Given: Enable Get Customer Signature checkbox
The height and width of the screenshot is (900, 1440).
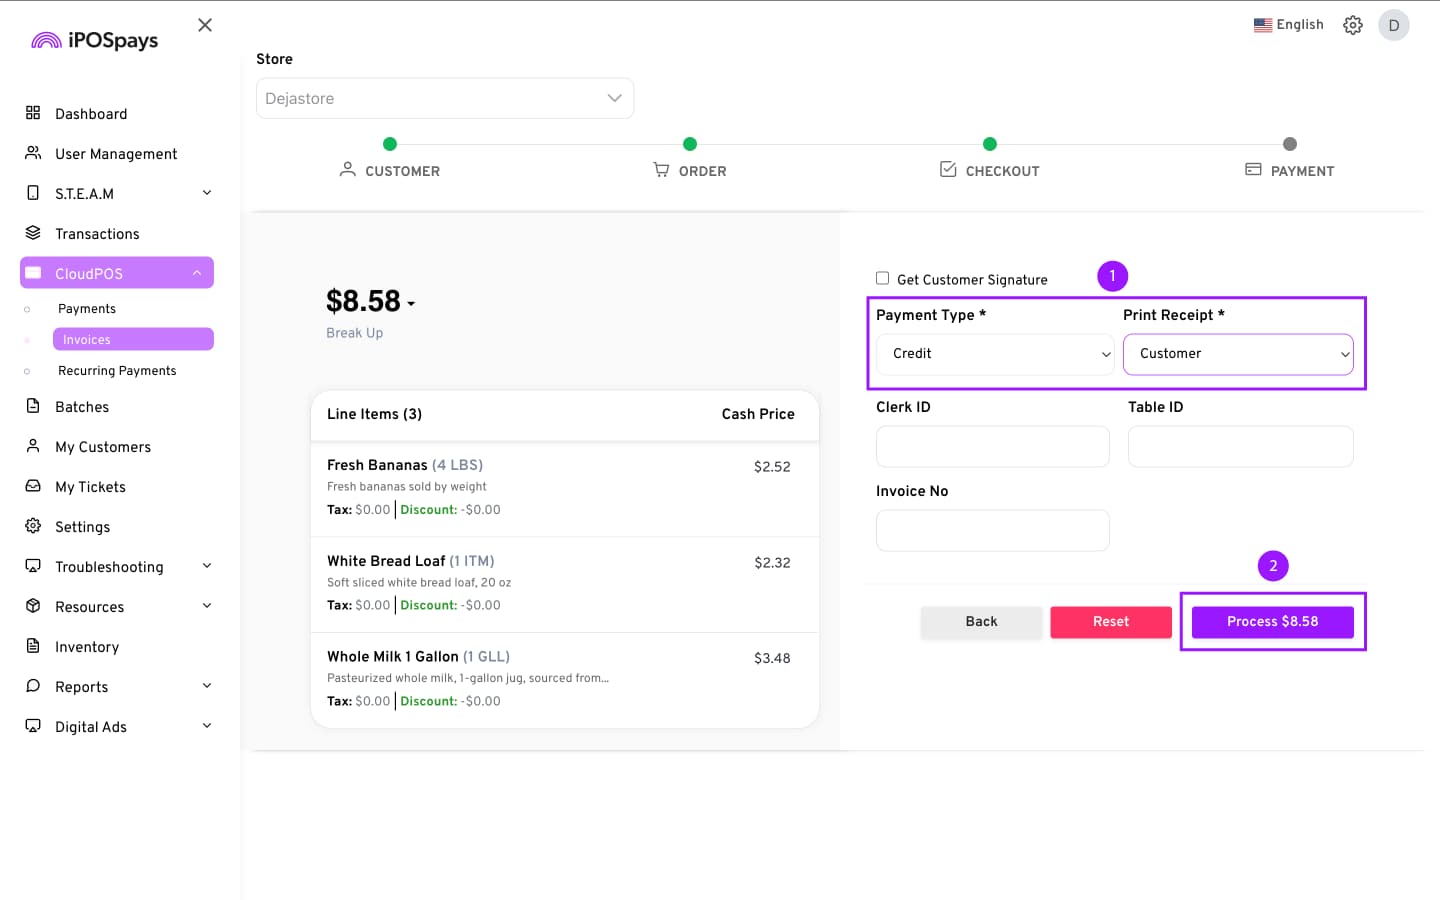Looking at the screenshot, I should (882, 279).
